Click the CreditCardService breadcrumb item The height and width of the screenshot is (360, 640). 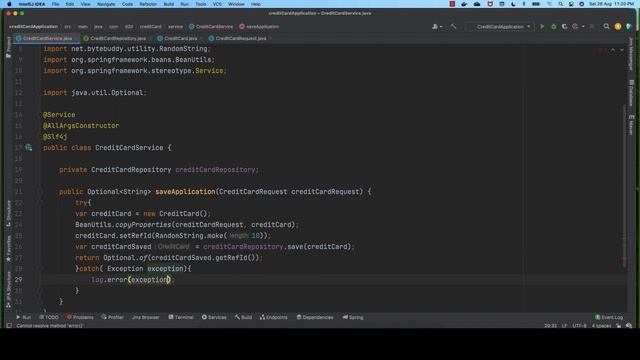point(211,27)
